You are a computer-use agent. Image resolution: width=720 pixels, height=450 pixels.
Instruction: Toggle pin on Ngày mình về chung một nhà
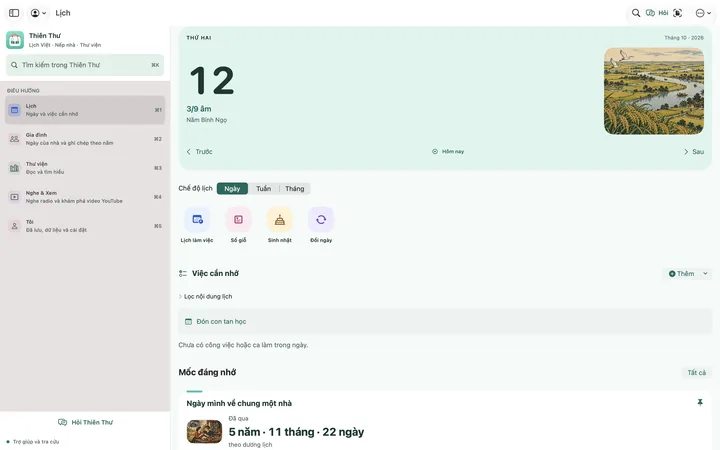tap(700, 403)
